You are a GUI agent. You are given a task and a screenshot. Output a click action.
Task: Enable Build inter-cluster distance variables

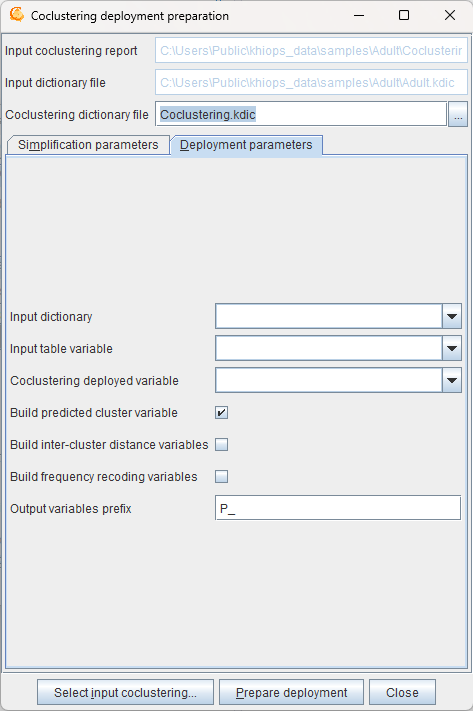(x=221, y=444)
